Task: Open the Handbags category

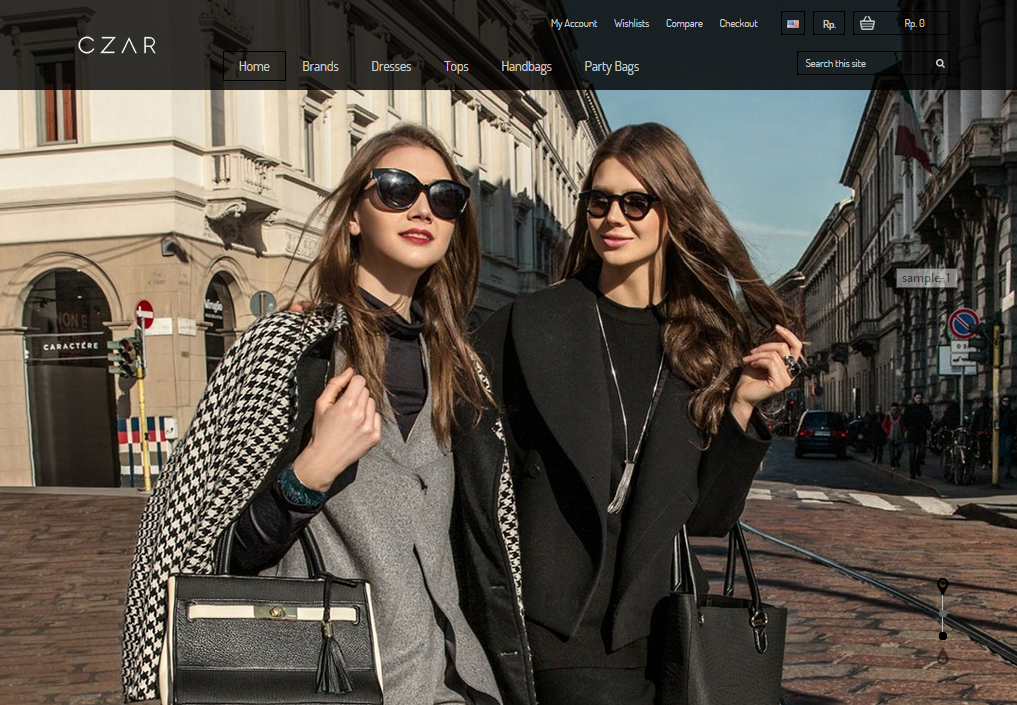Action: pos(526,67)
